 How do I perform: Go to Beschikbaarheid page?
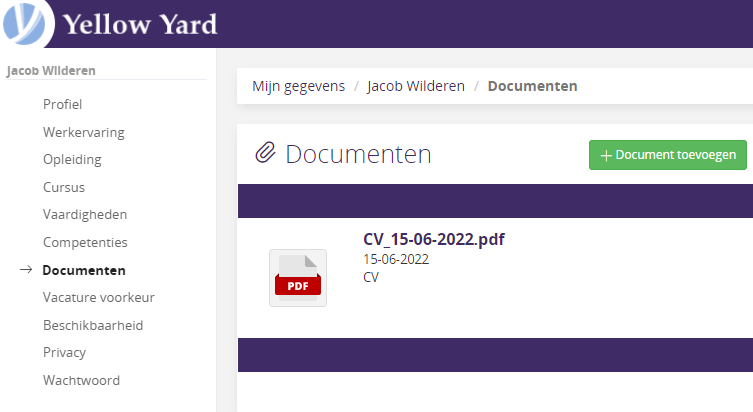pyautogui.click(x=93, y=326)
